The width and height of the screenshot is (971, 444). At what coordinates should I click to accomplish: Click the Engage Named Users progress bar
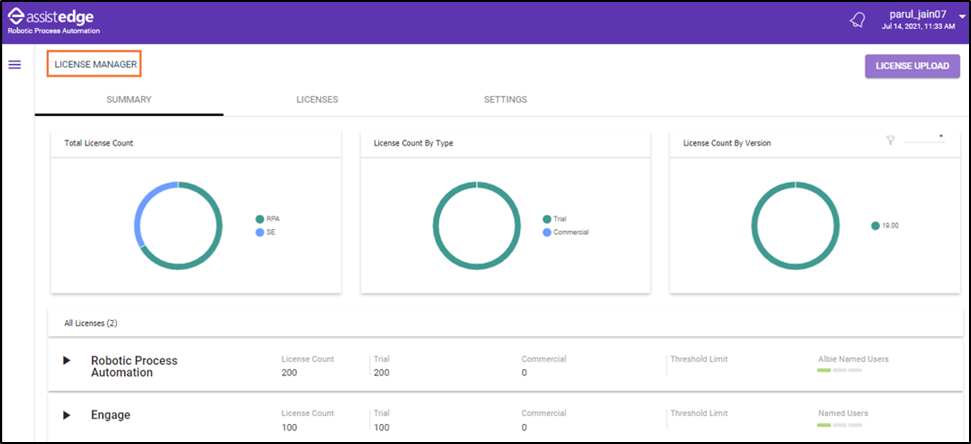(x=839, y=425)
